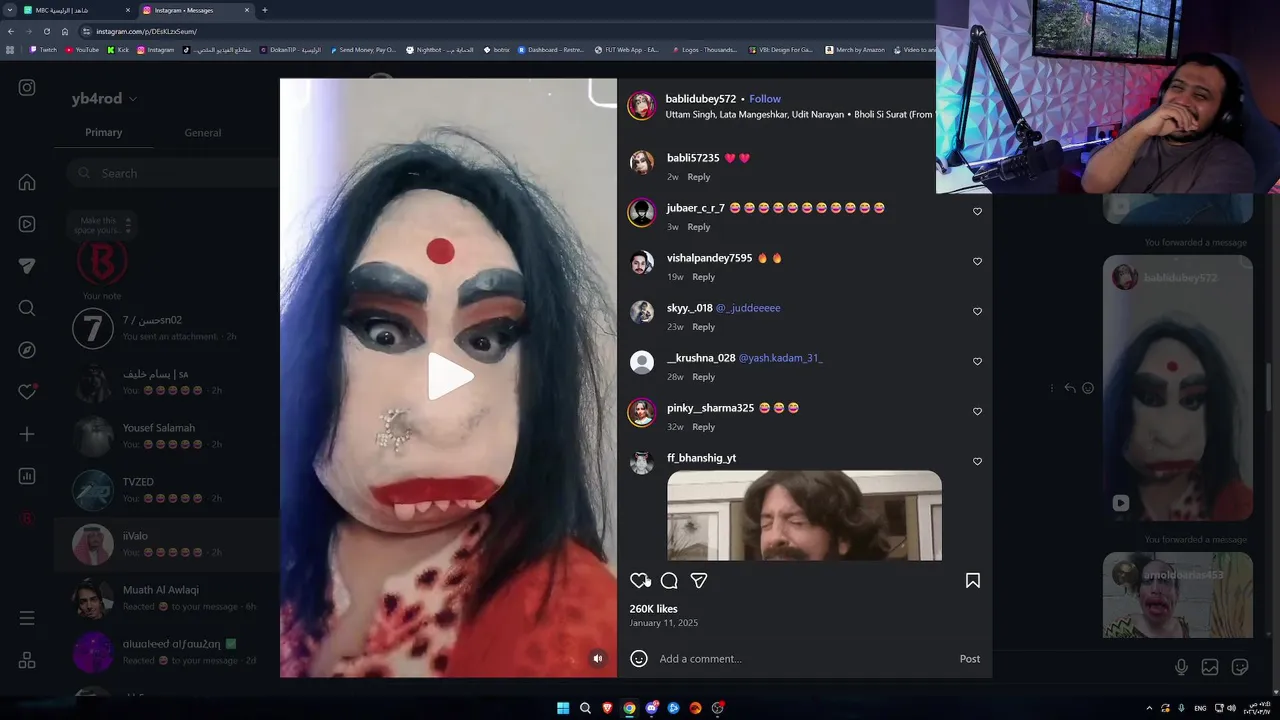1280x720 pixels.
Task: View the 260K likes list
Action: click(653, 609)
